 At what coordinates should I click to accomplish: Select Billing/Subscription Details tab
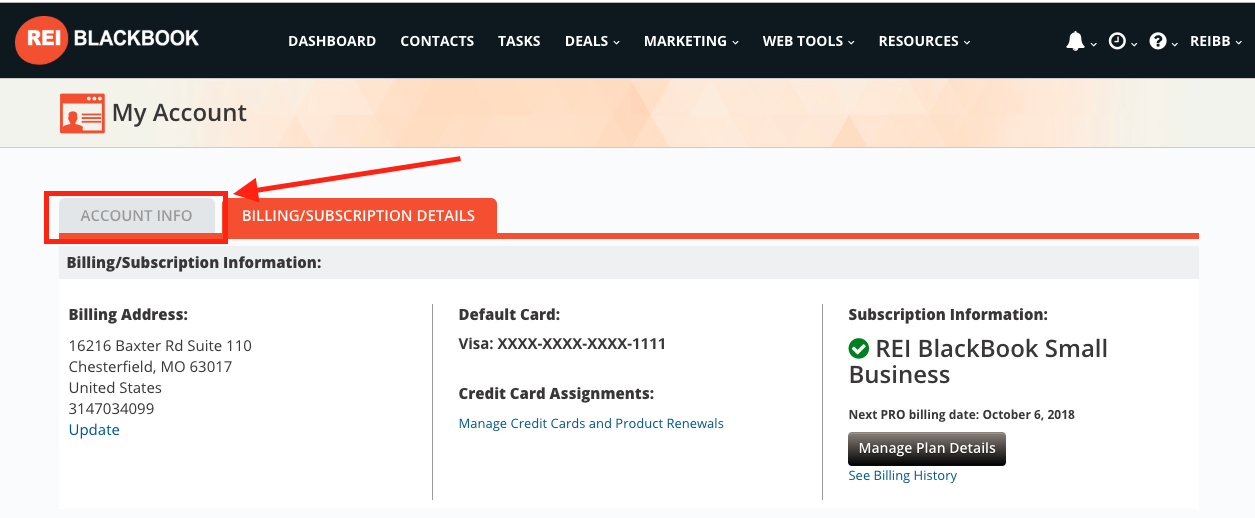[358, 216]
